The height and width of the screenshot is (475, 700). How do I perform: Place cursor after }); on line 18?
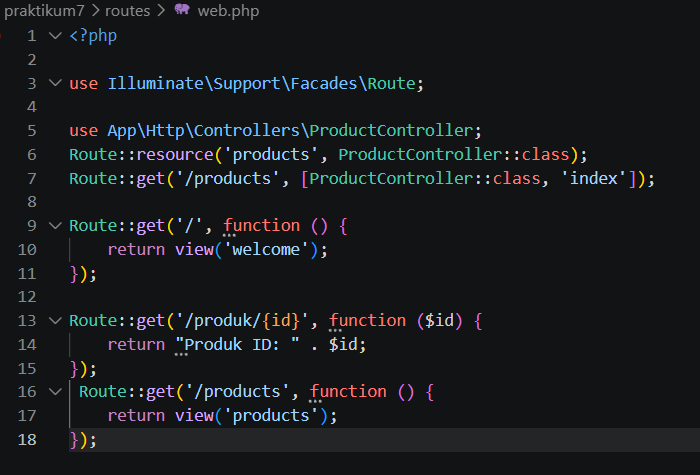[97, 440]
